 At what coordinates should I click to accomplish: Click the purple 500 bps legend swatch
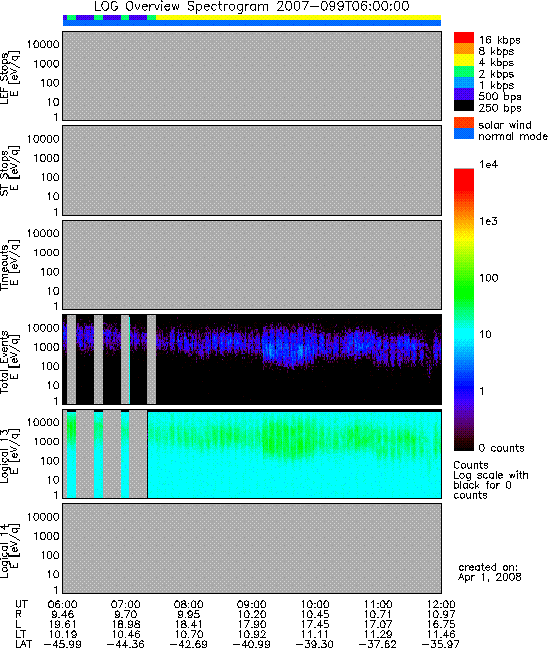click(x=464, y=94)
